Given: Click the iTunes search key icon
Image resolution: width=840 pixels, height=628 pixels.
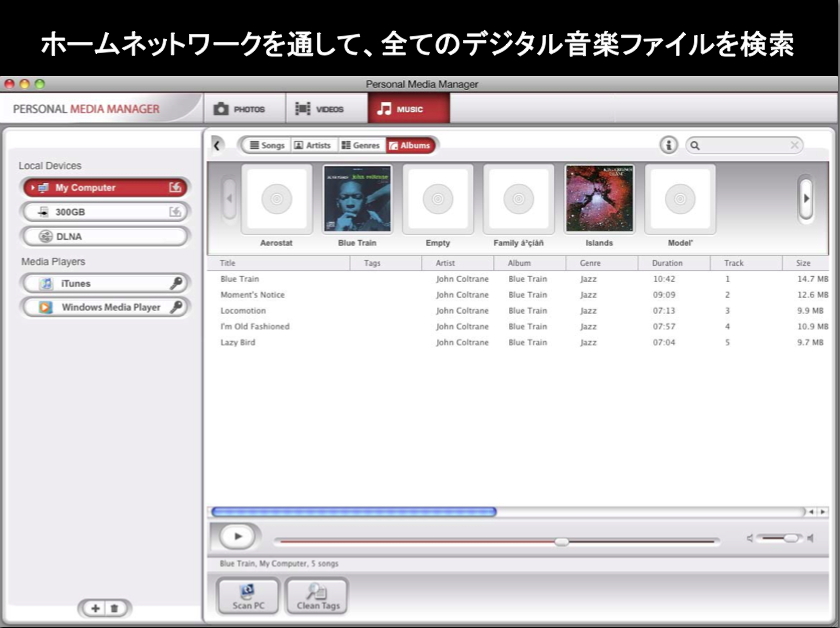Looking at the screenshot, I should click(x=176, y=283).
